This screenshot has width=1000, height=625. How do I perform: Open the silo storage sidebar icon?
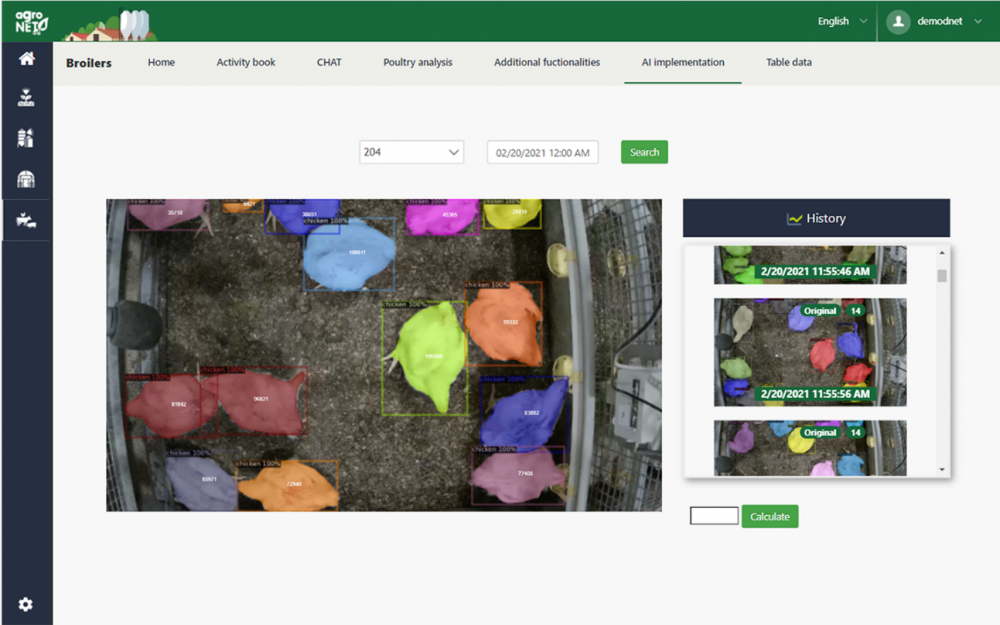pos(26,139)
